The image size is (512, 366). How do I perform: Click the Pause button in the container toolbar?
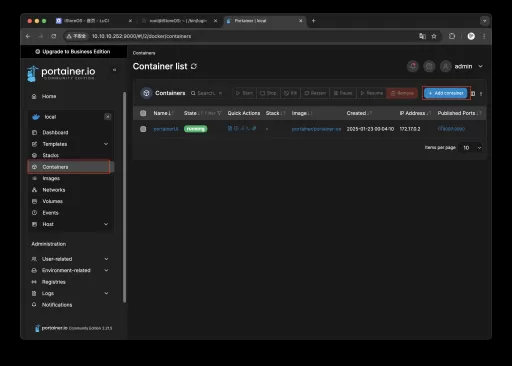[x=343, y=93]
